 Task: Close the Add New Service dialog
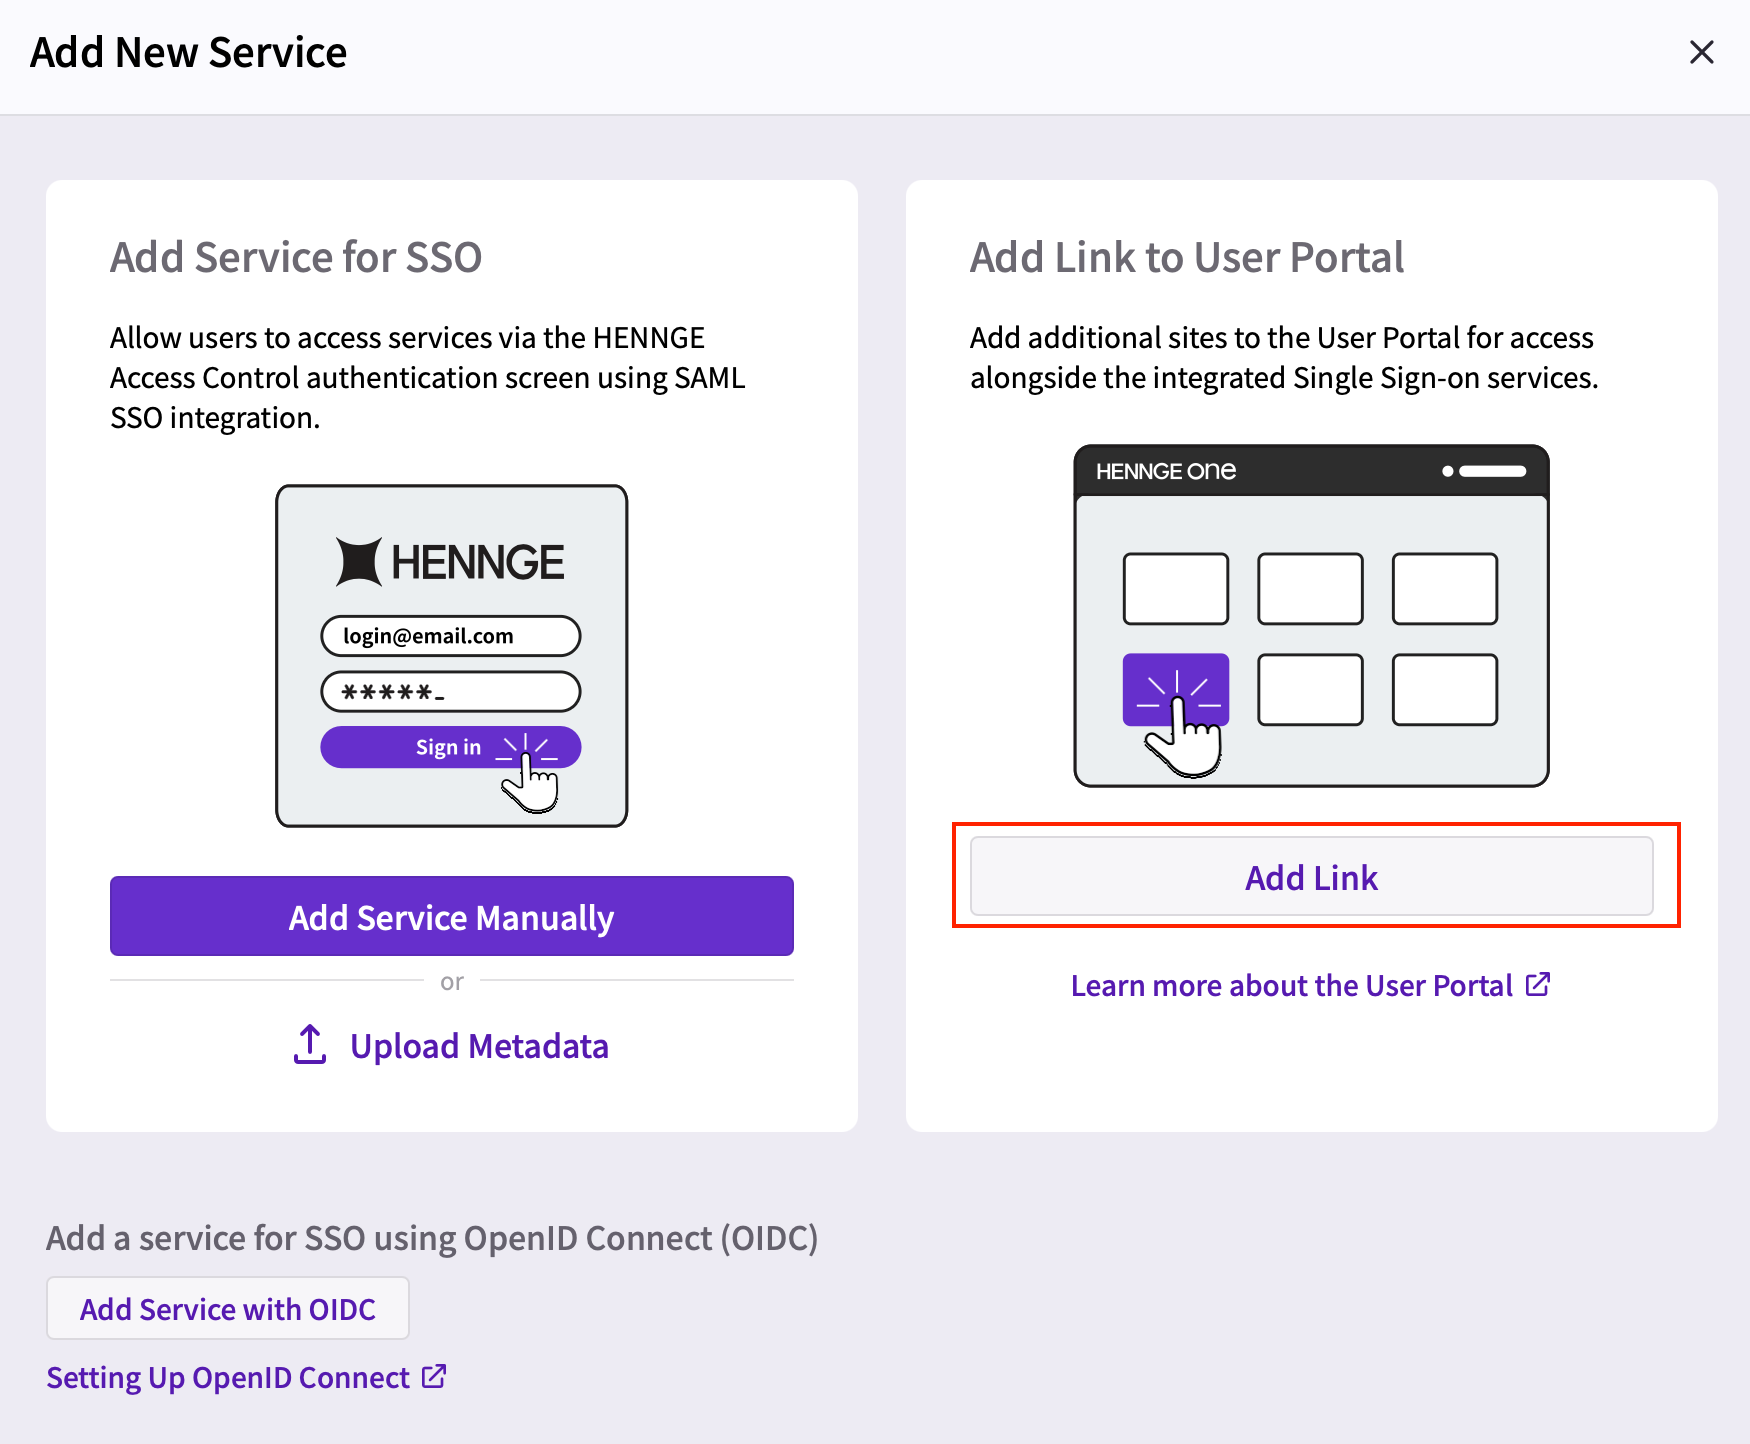click(x=1701, y=52)
